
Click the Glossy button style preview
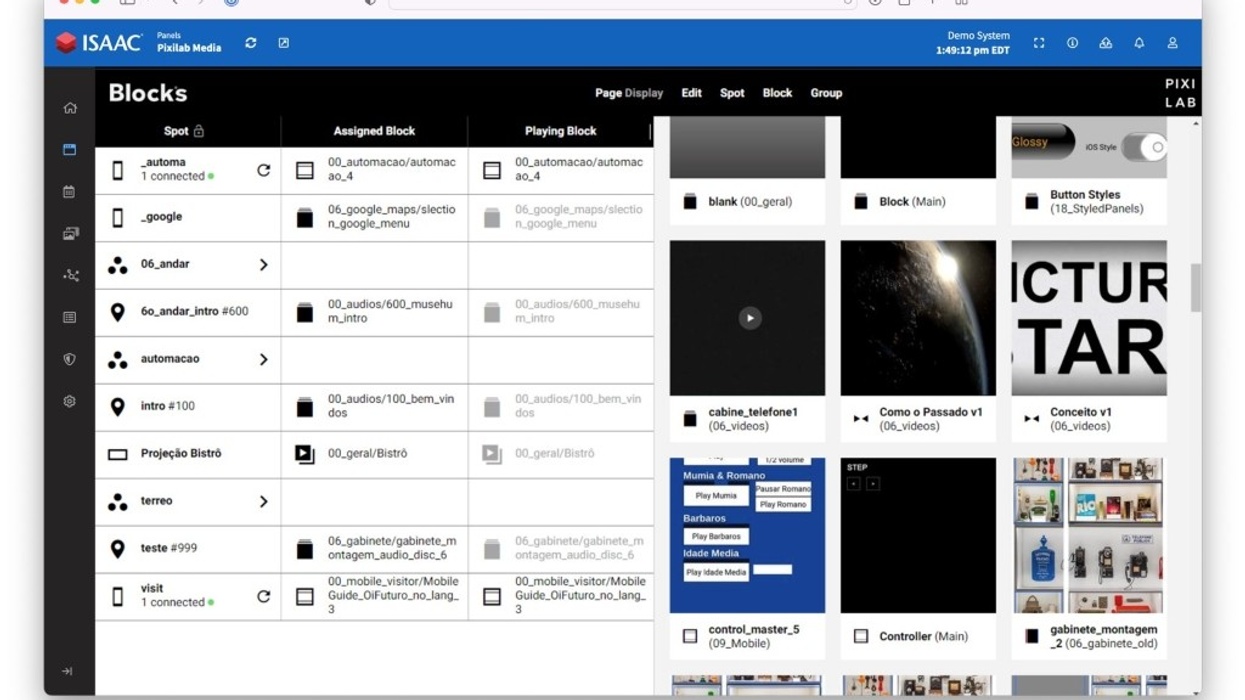[1042, 142]
